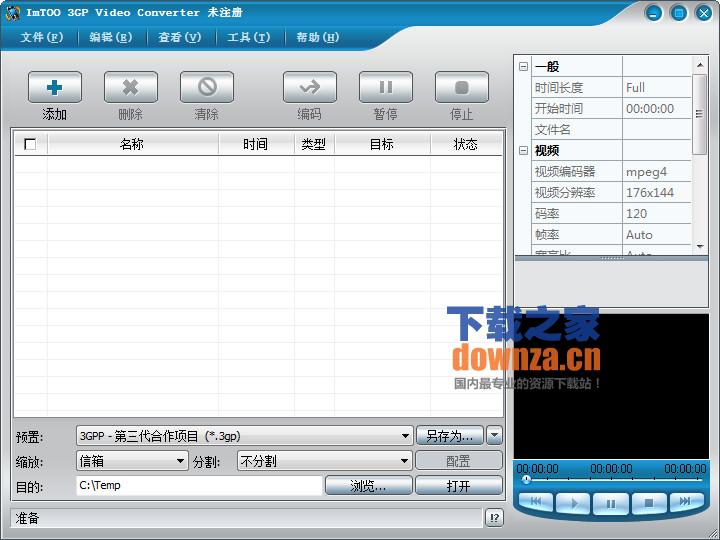Click the destination path field C:\Temp
720x540 pixels.
pos(199,485)
